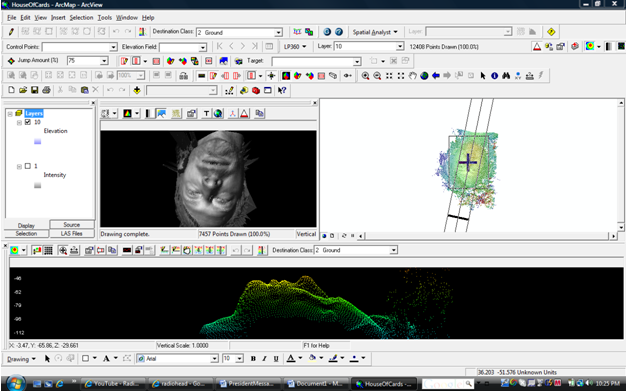Image resolution: width=626 pixels, height=392 pixels.
Task: Click the Jump Amount diamond icon
Action: tap(11, 61)
